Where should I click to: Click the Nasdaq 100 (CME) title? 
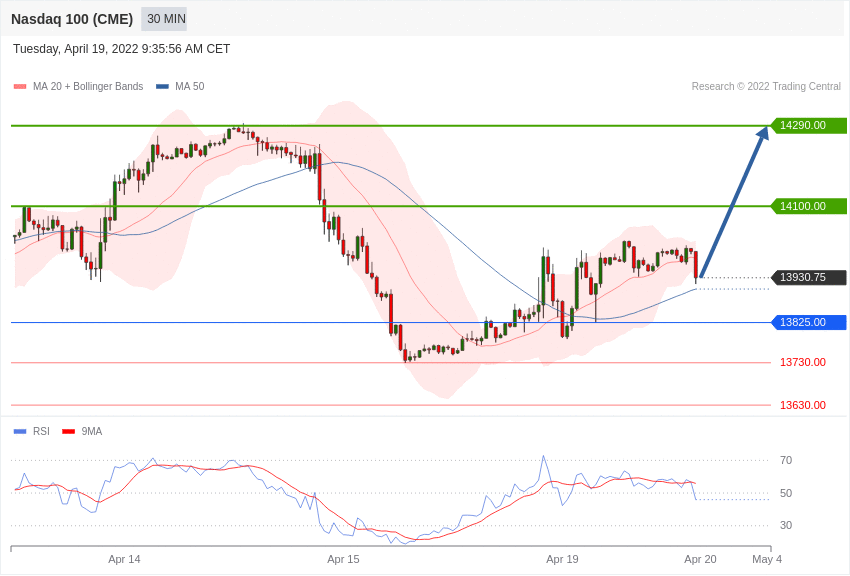coord(72,19)
